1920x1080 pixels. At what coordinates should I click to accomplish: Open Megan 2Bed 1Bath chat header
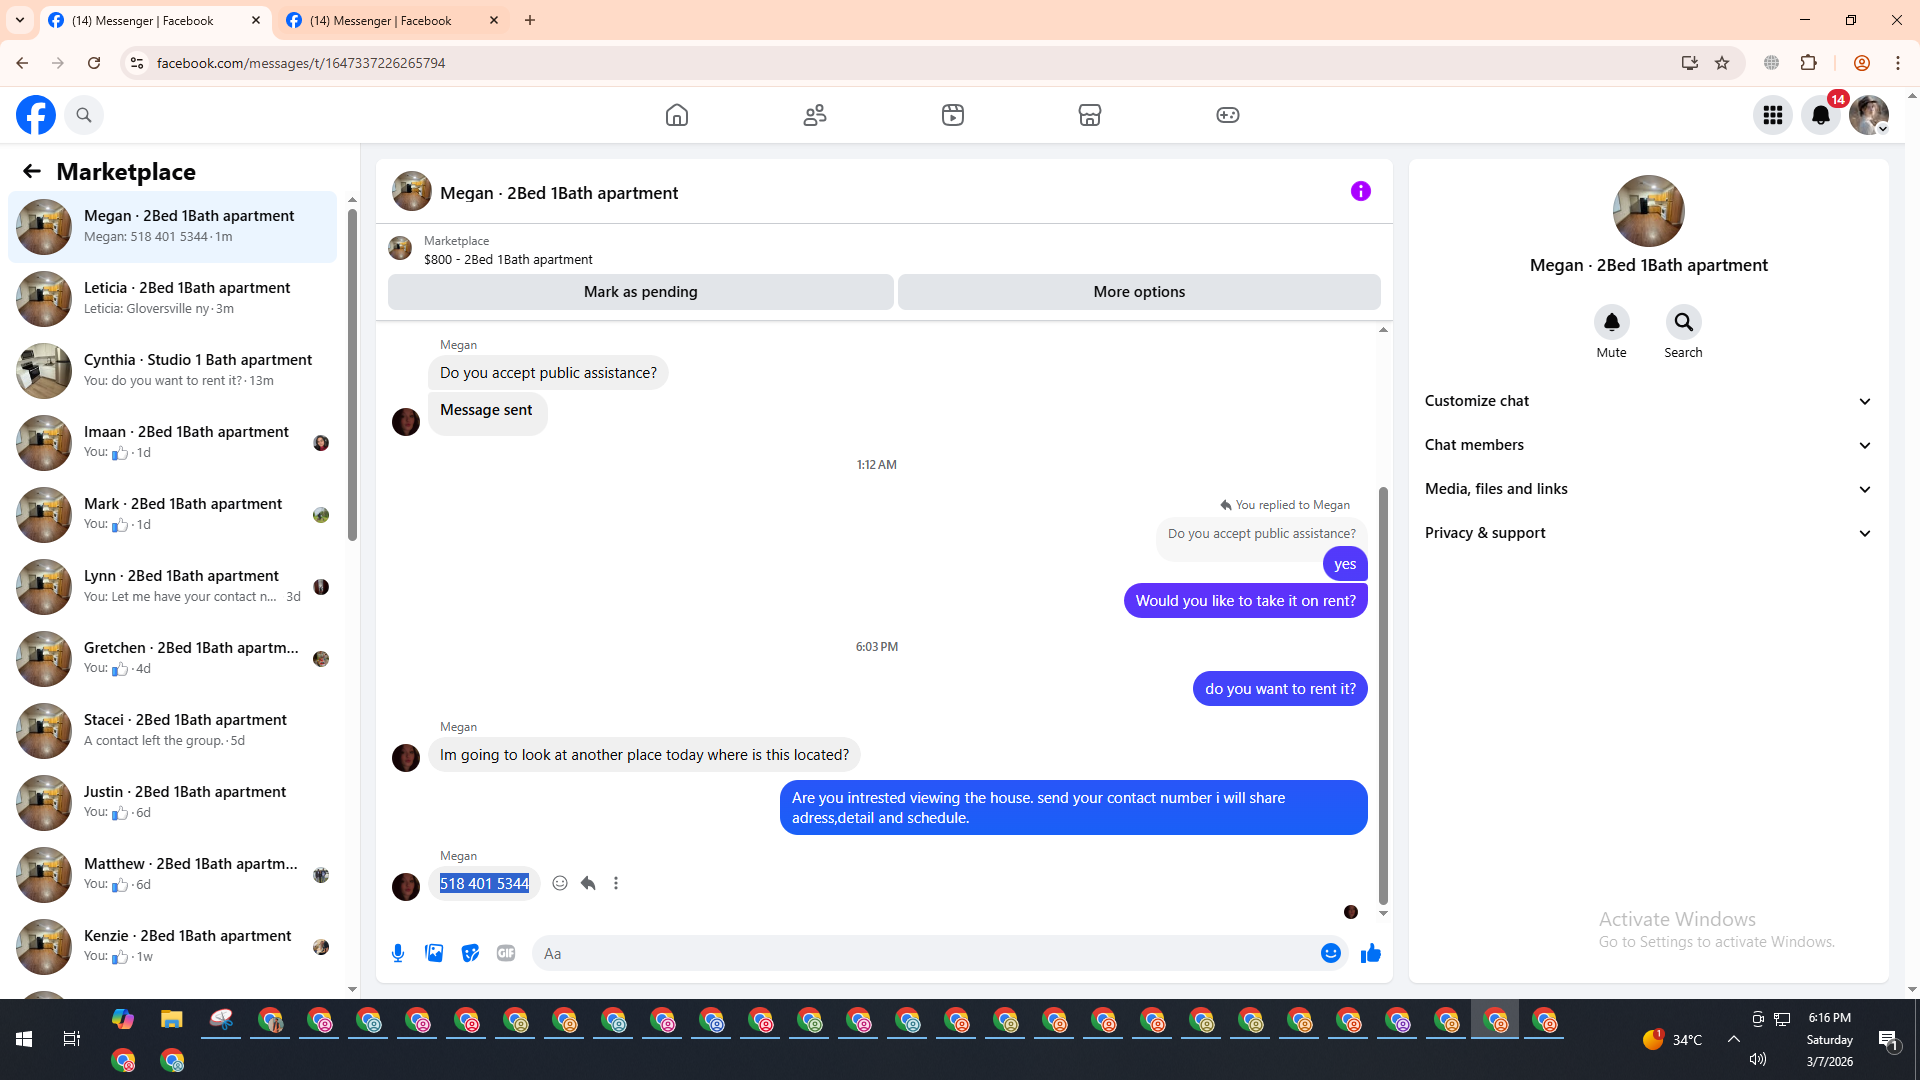[x=559, y=193]
